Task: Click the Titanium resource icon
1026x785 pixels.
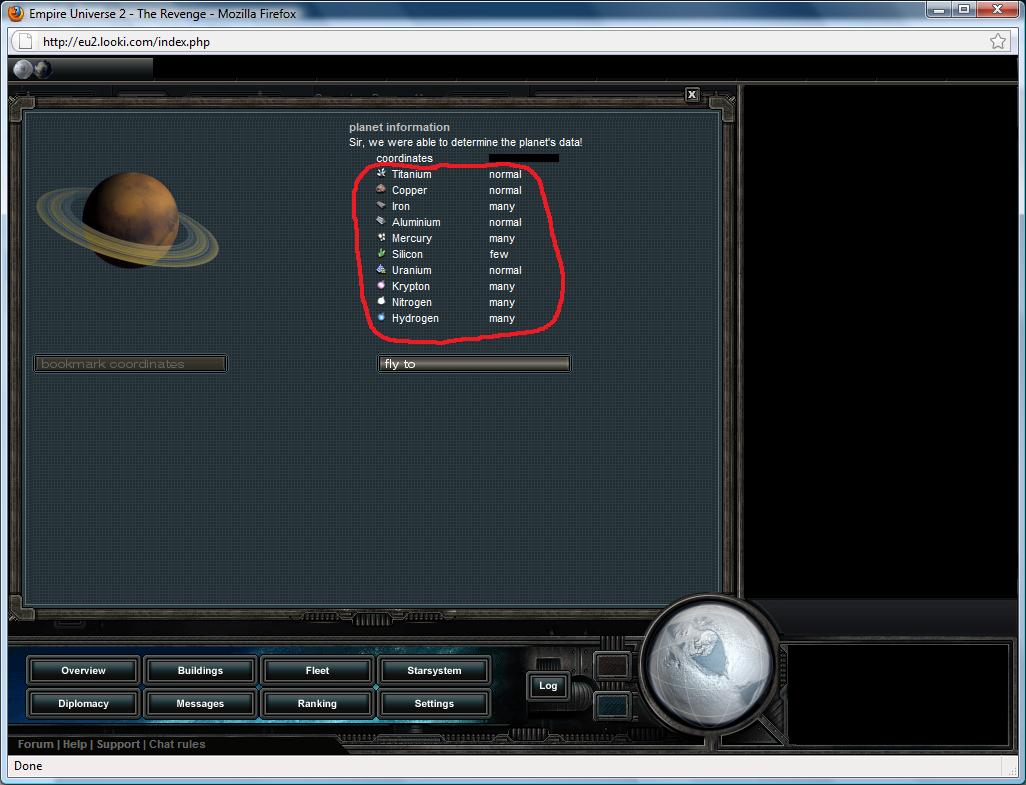Action: (381, 173)
